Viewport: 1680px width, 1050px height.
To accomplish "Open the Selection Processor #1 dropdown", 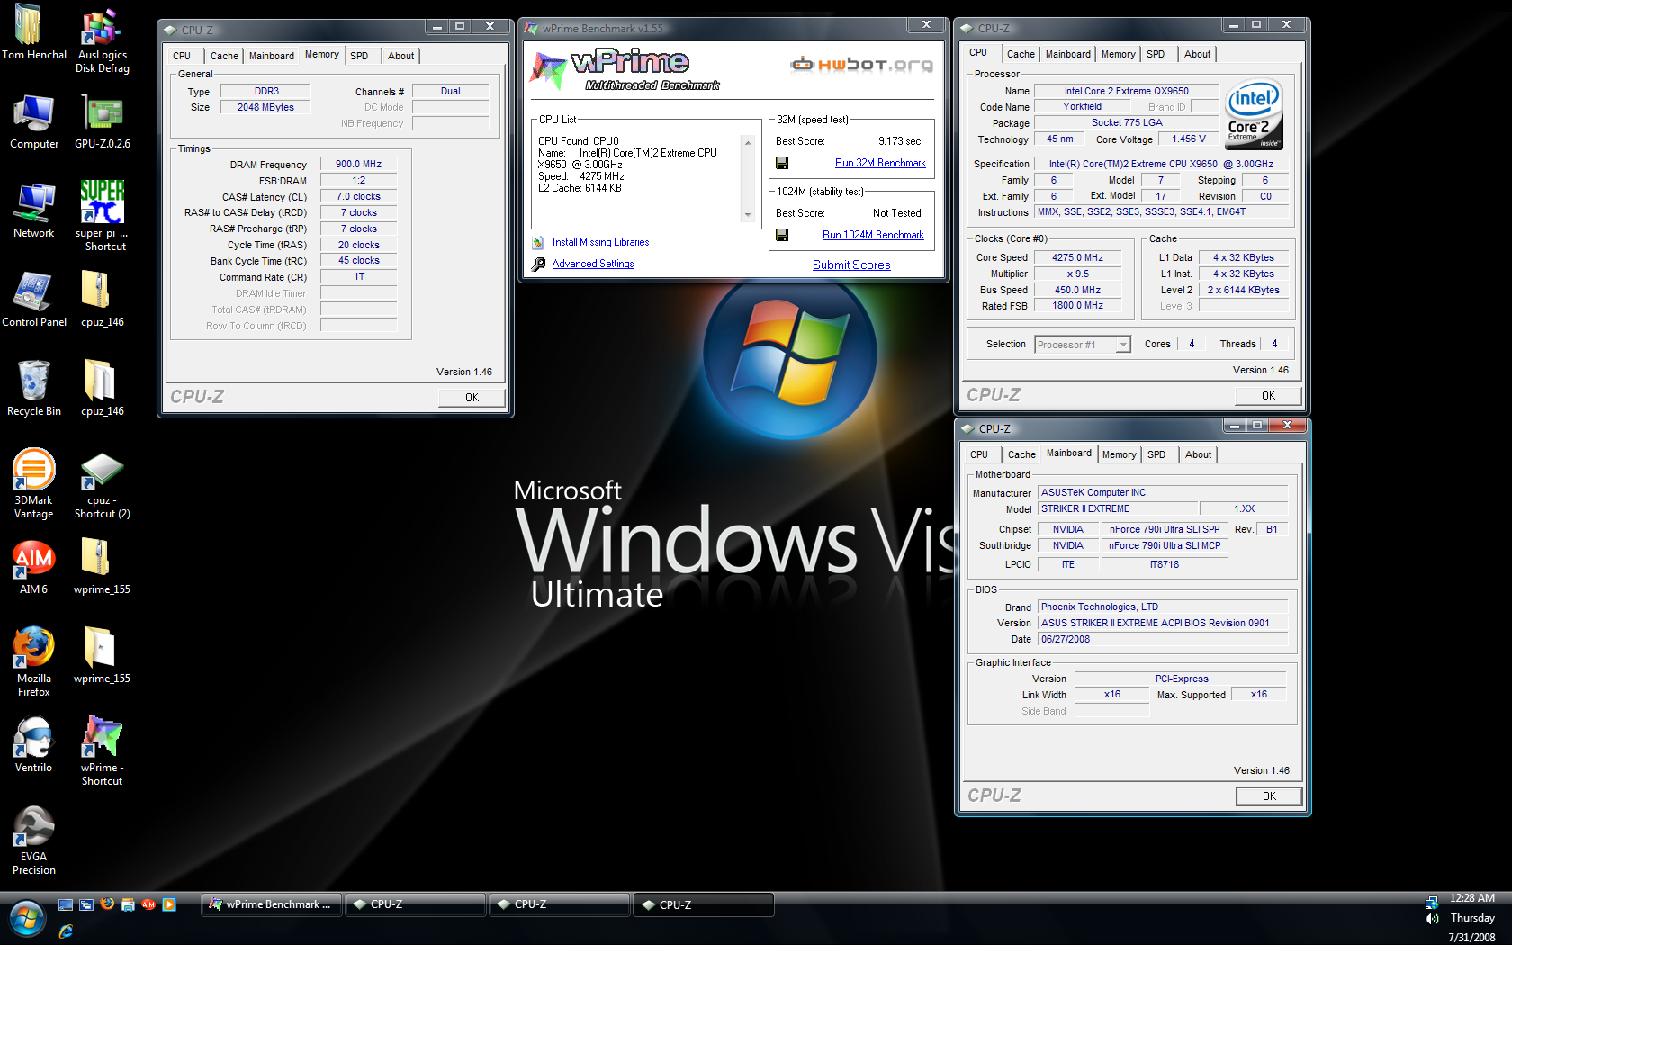I will (1082, 344).
